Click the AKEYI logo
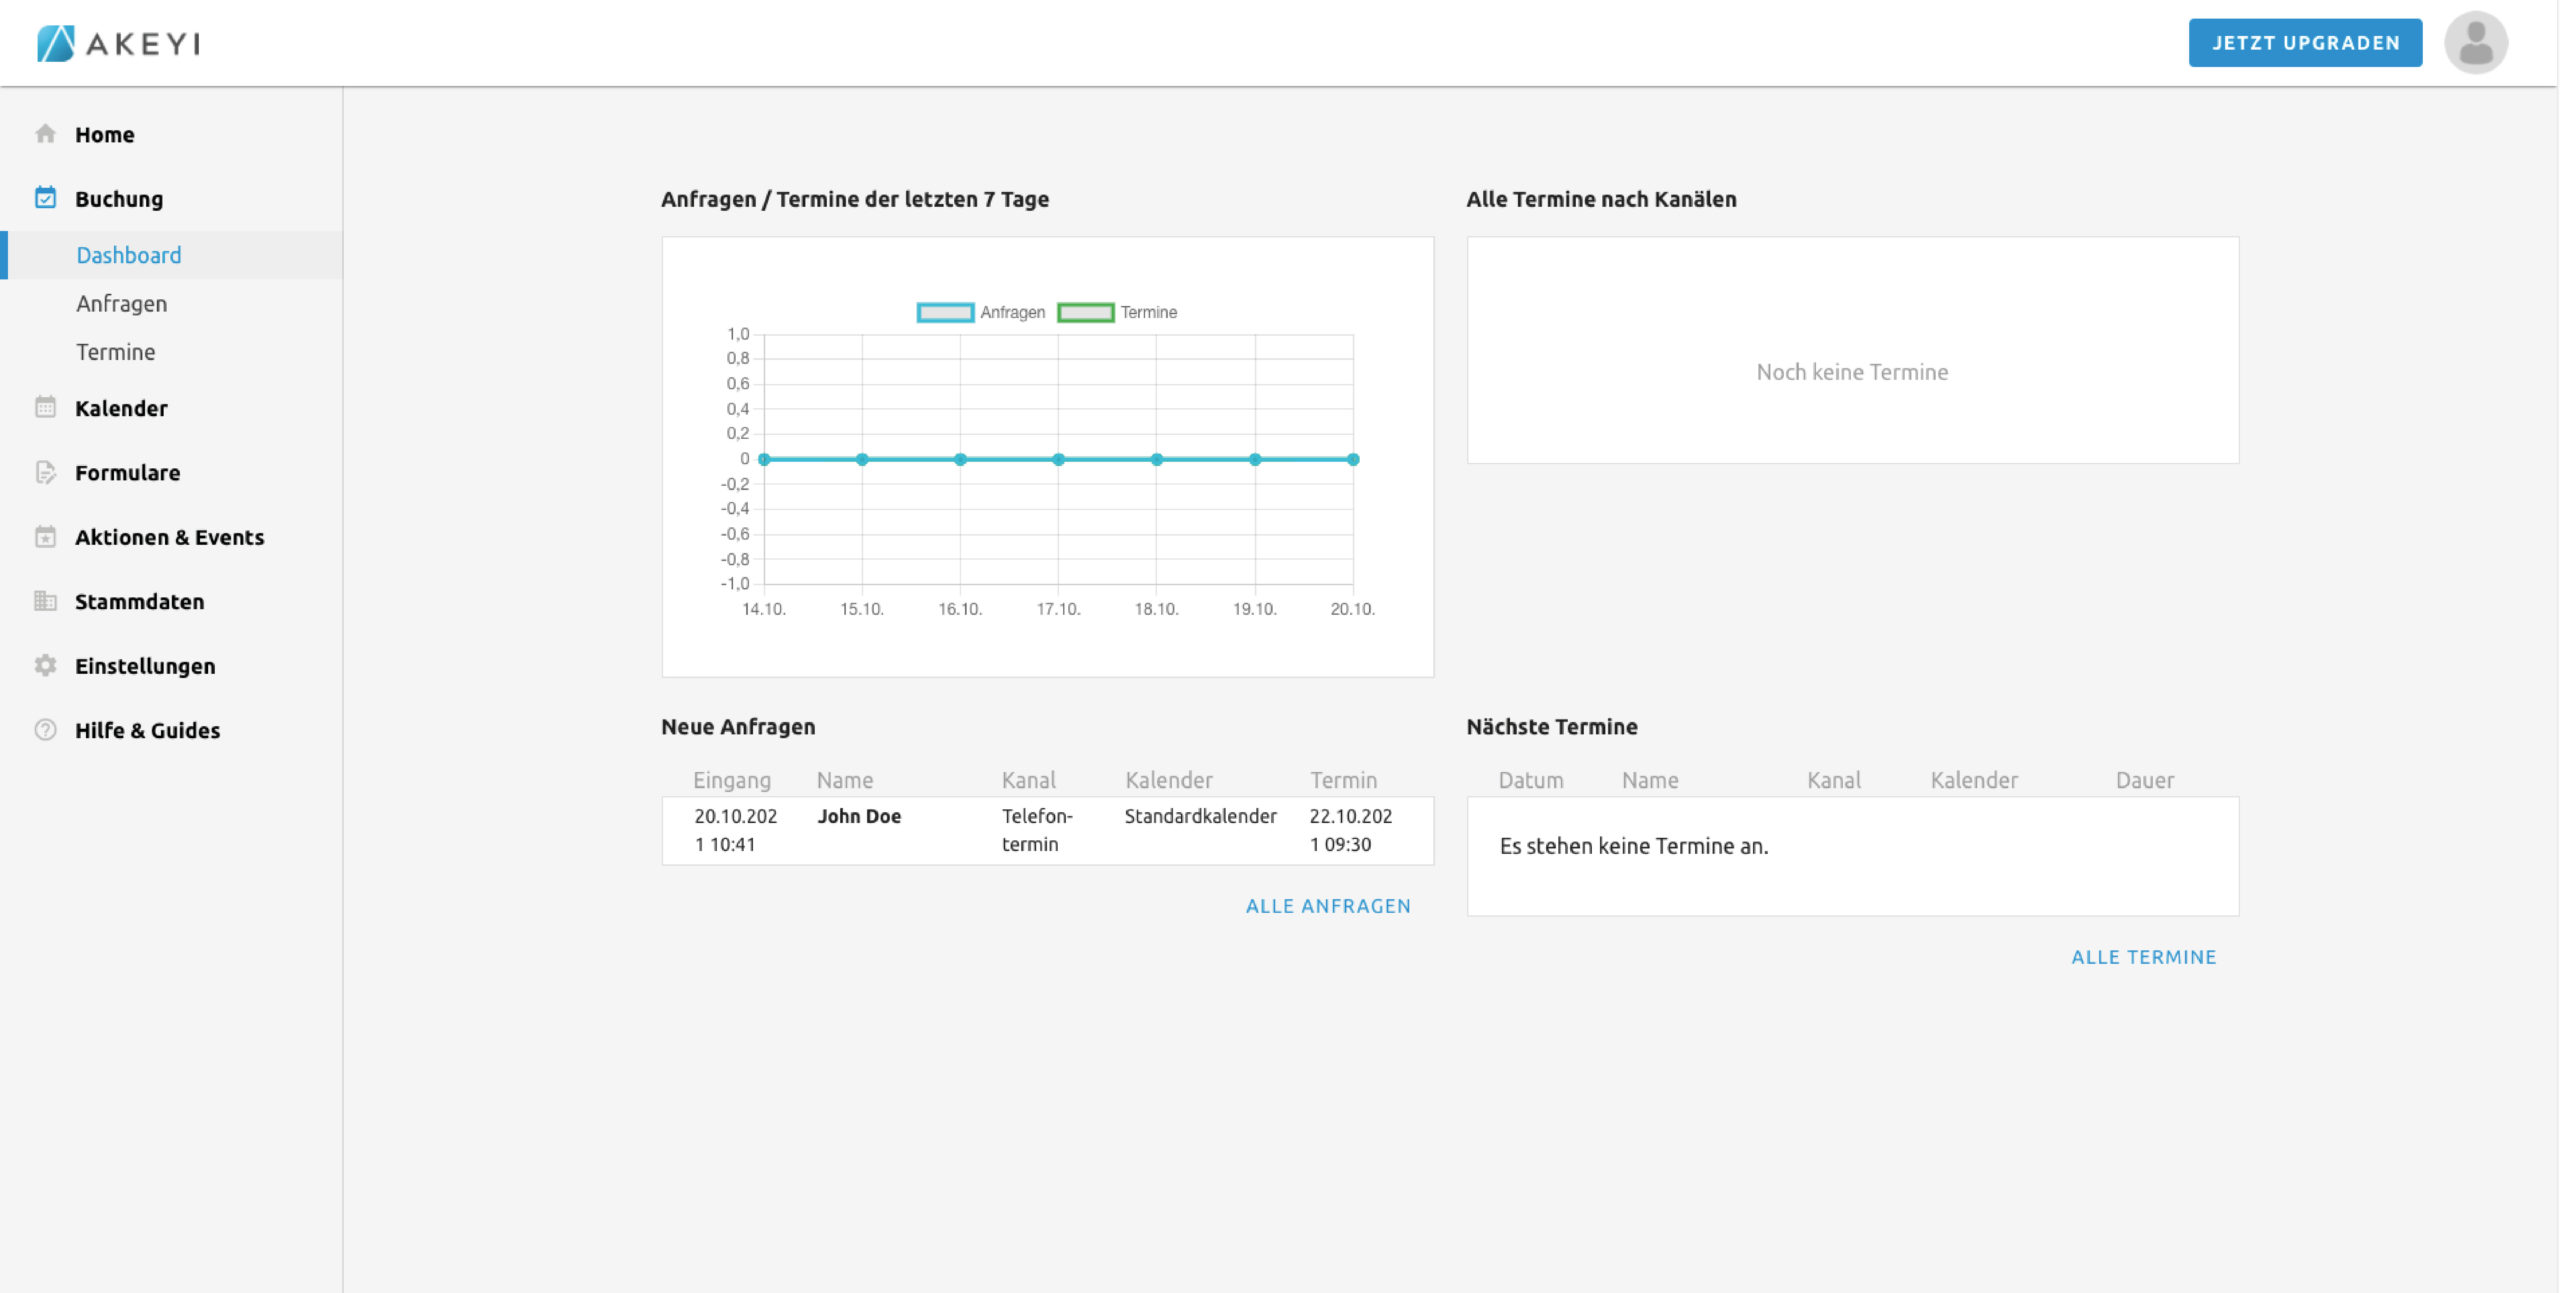The height and width of the screenshot is (1293, 2560). 119,43
